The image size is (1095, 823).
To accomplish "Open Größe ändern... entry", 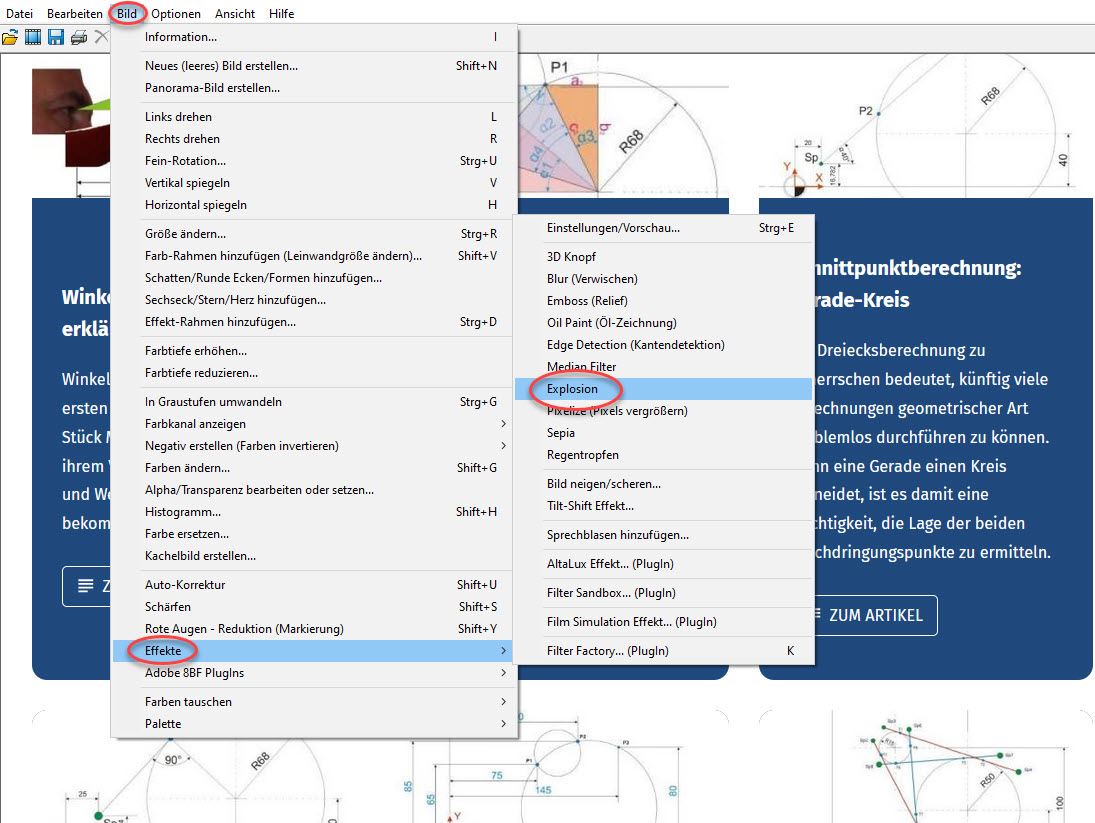I will (314, 234).
